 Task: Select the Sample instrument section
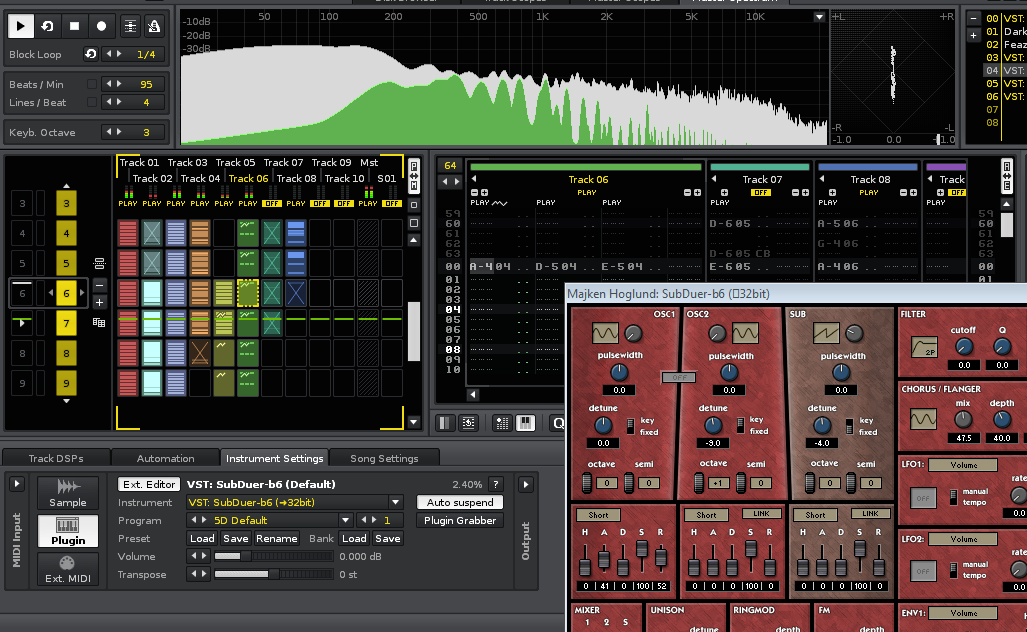(67, 493)
